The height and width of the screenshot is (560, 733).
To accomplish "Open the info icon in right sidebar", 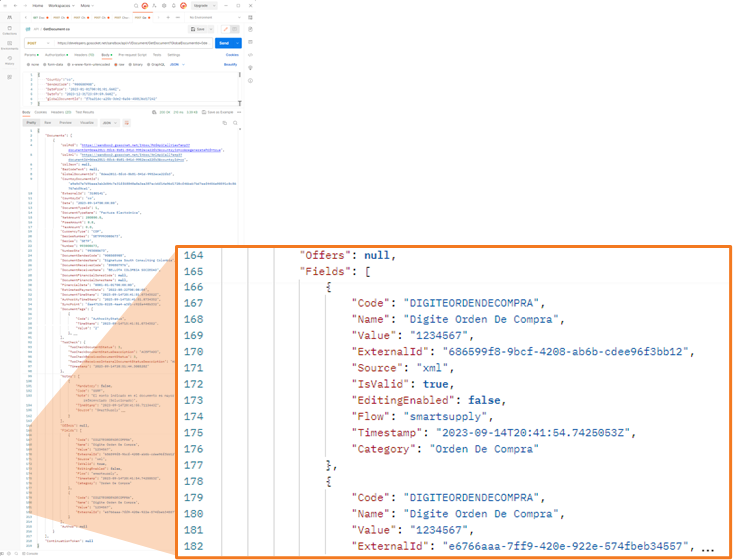I will click(x=250, y=80).
